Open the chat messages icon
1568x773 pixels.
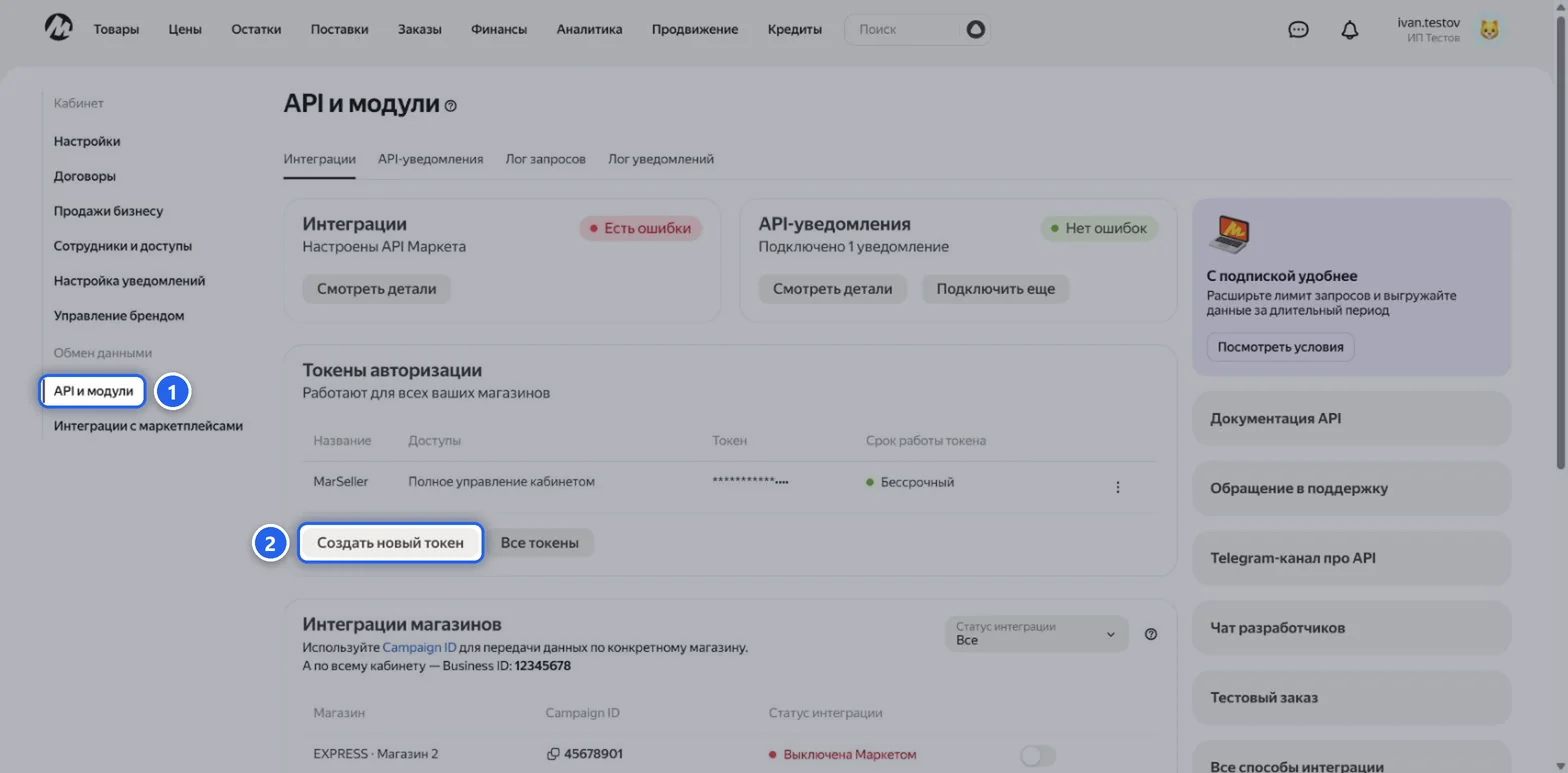point(1298,29)
